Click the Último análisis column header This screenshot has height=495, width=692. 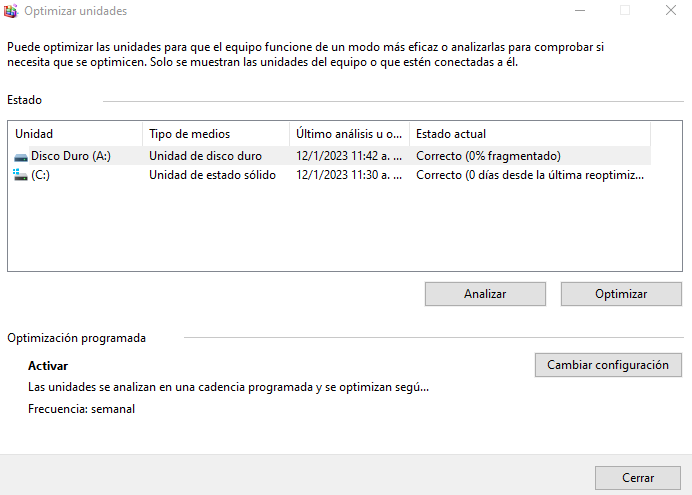click(x=349, y=134)
